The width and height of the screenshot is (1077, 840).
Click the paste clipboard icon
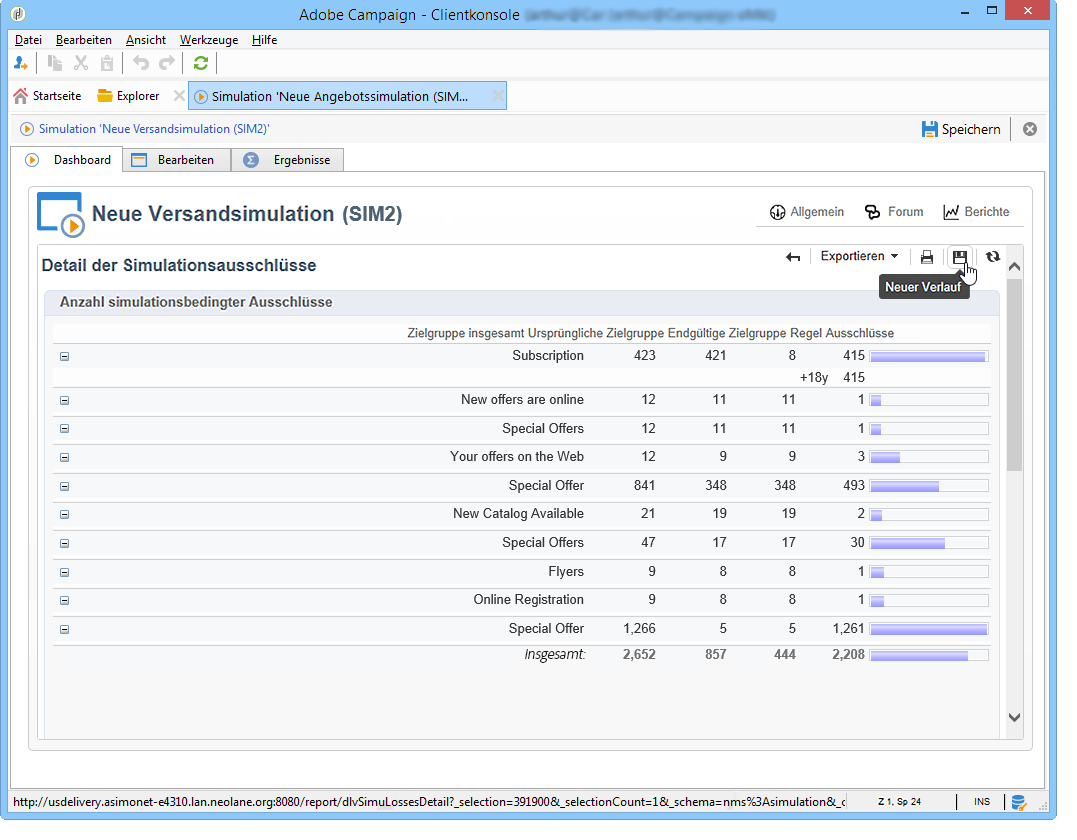pos(107,64)
